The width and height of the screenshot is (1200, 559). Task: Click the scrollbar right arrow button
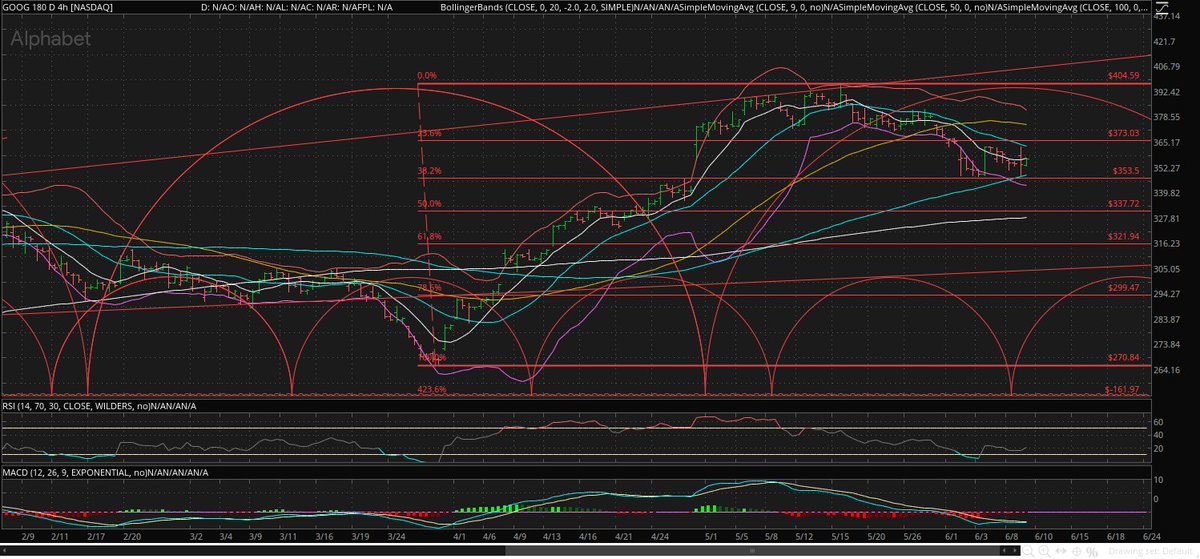[x=1015, y=550]
